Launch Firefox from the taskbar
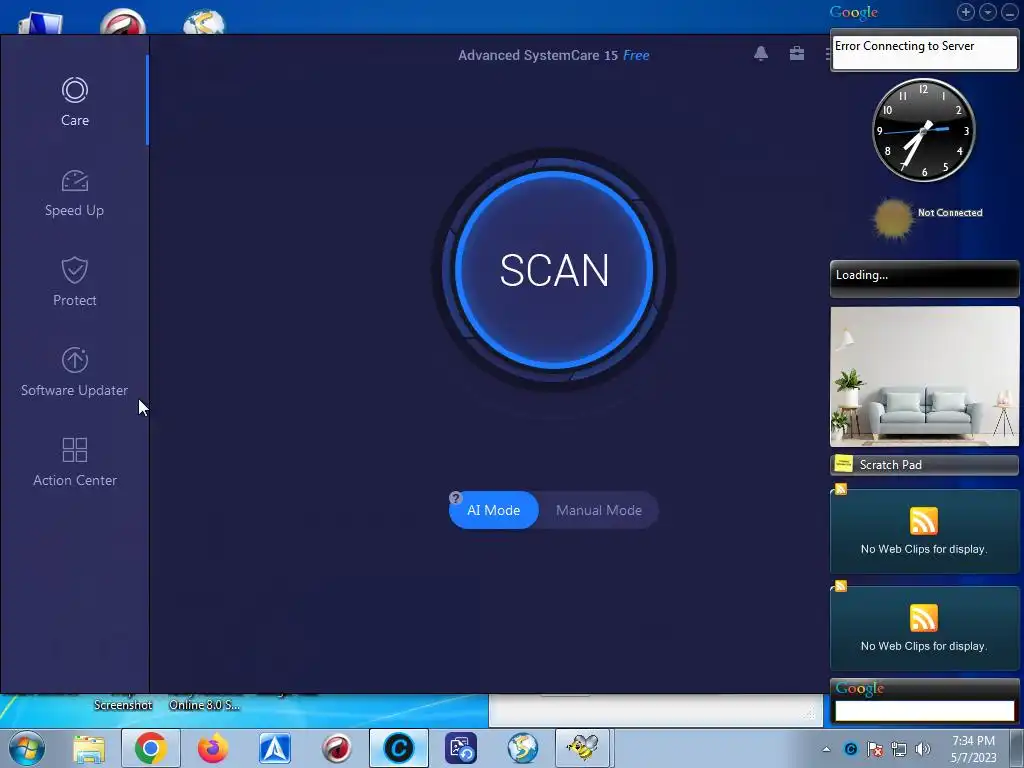The height and width of the screenshot is (768, 1024). click(x=212, y=748)
